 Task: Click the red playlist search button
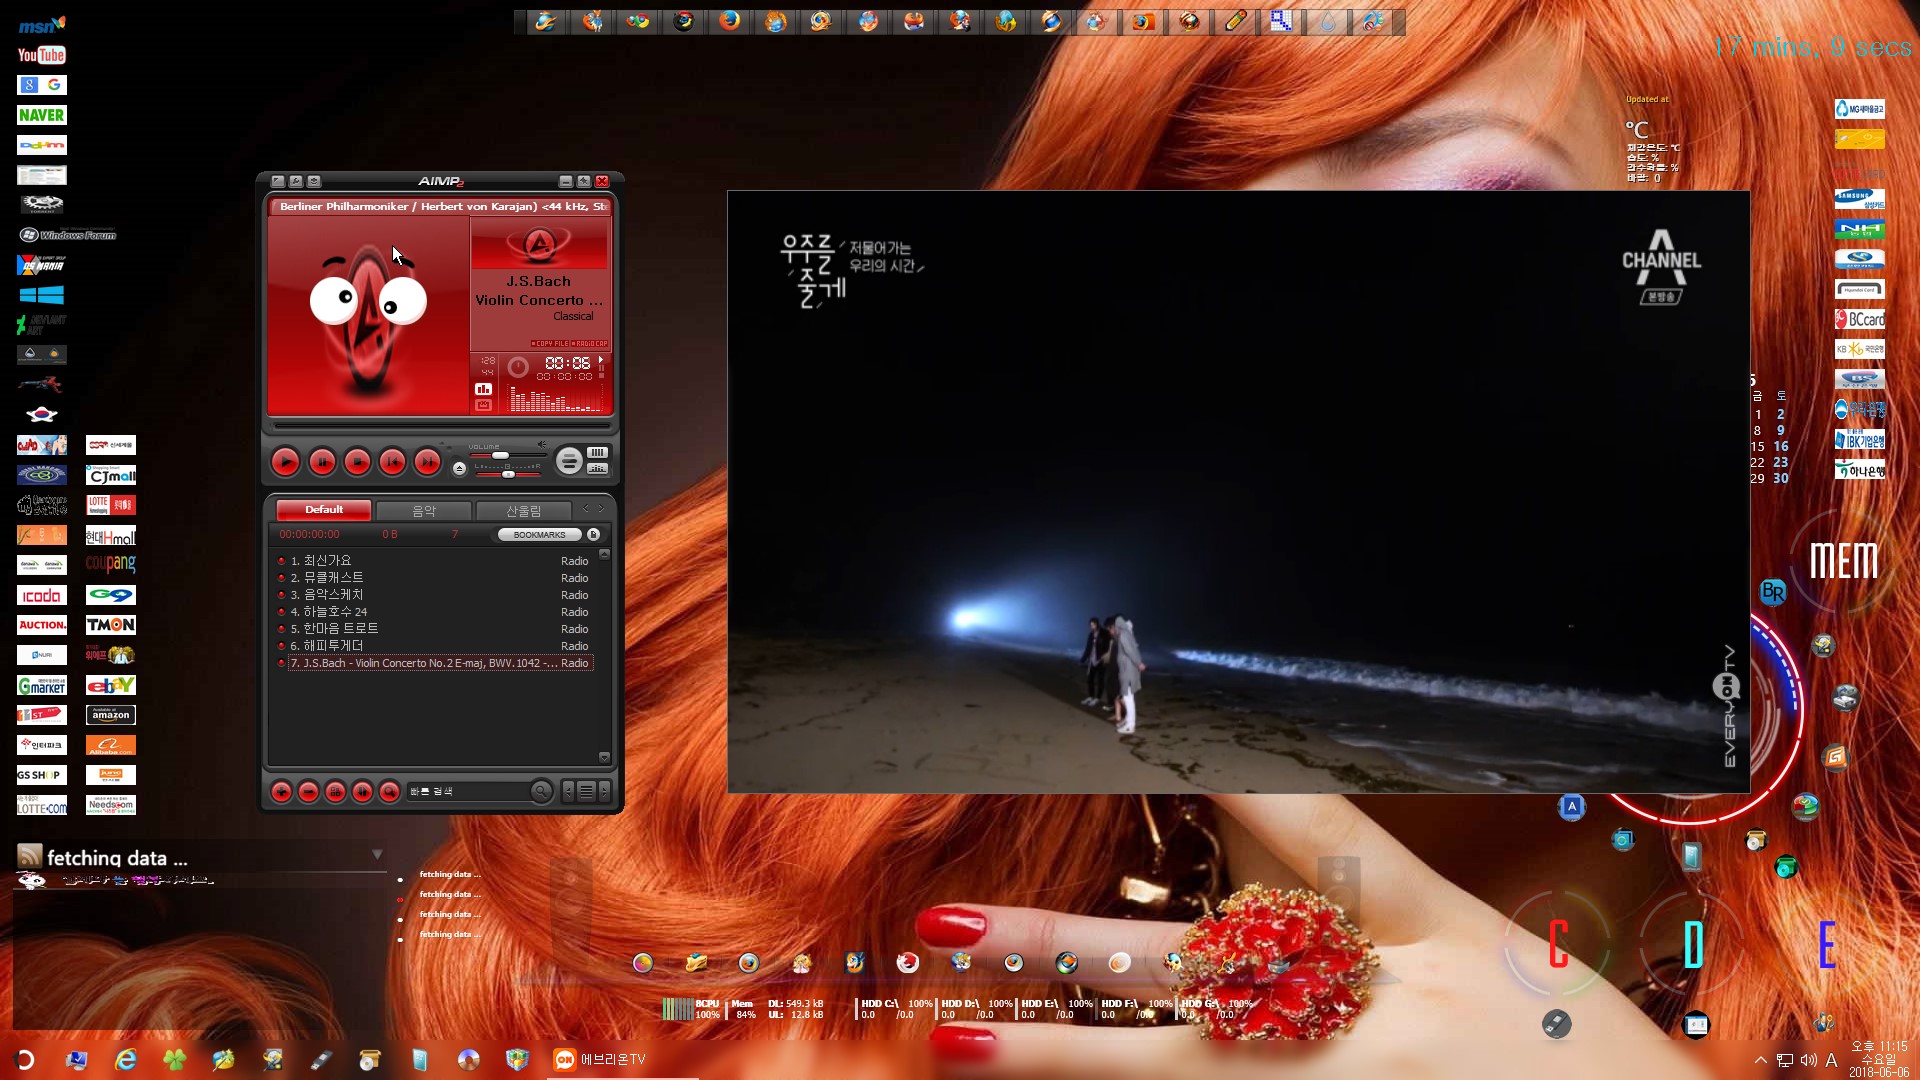click(x=390, y=792)
